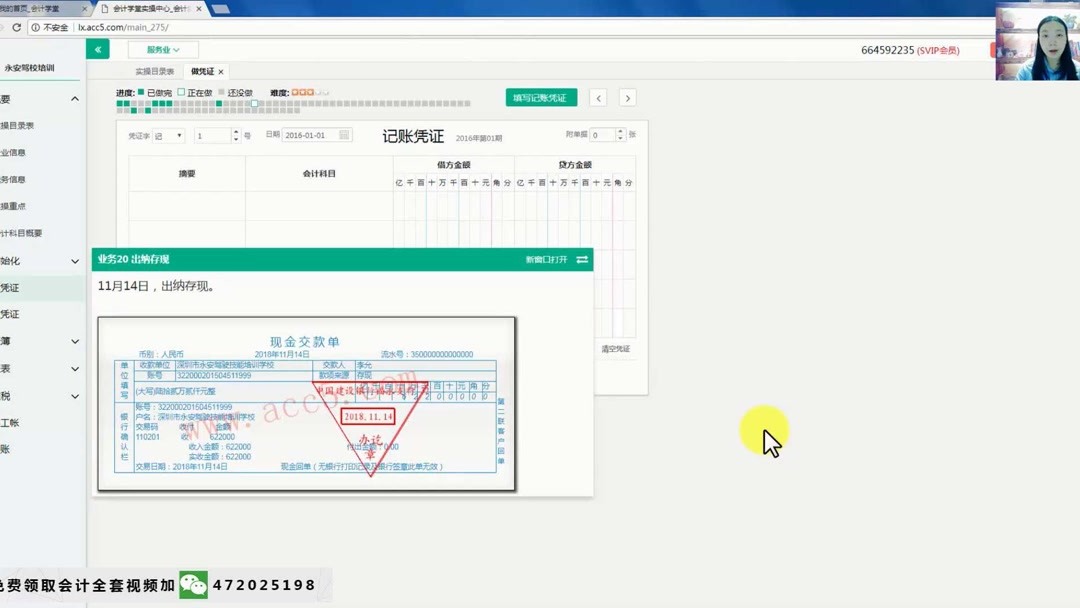Increase the voucher number with the stepper
The height and width of the screenshot is (608, 1080).
click(x=236, y=131)
